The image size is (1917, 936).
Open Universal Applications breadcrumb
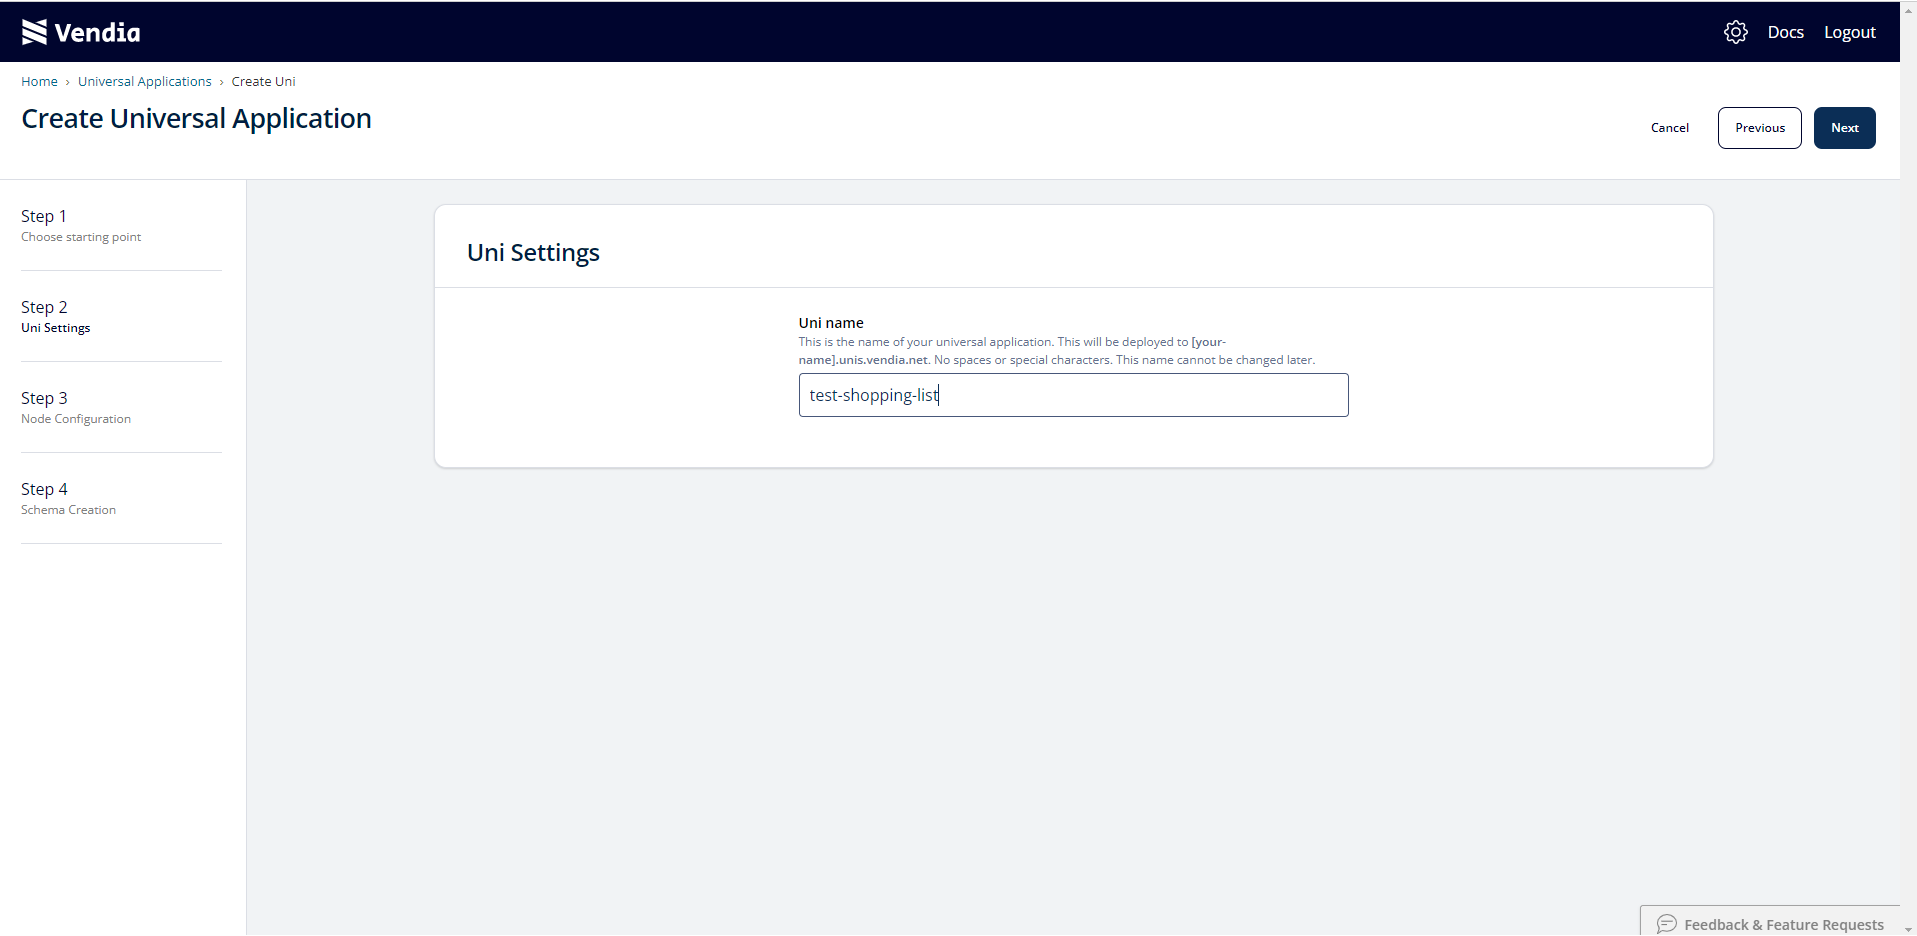pos(145,82)
